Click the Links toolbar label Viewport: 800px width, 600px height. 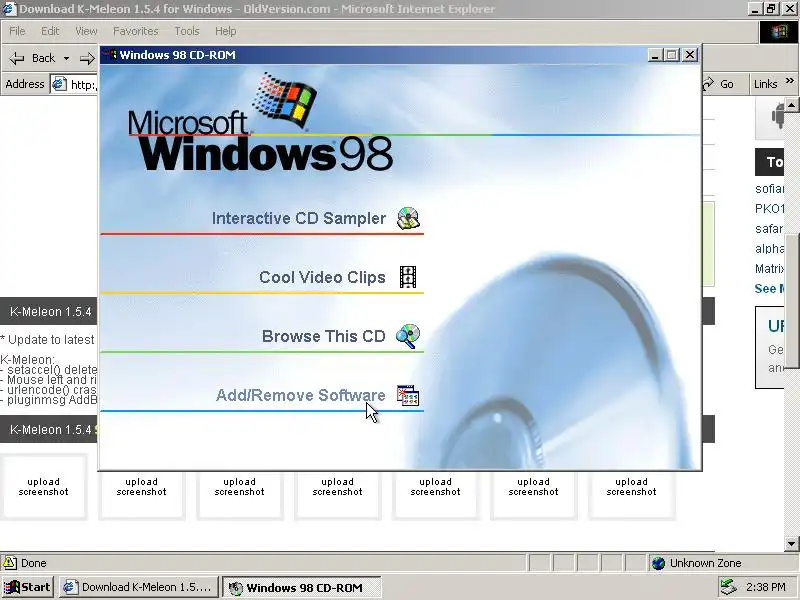click(765, 84)
